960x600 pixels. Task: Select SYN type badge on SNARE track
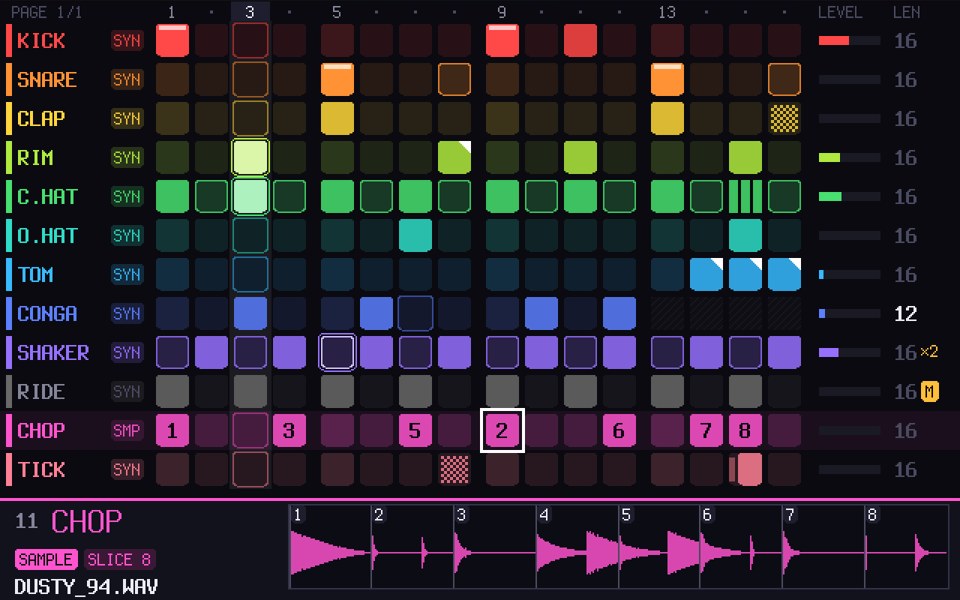tap(127, 80)
